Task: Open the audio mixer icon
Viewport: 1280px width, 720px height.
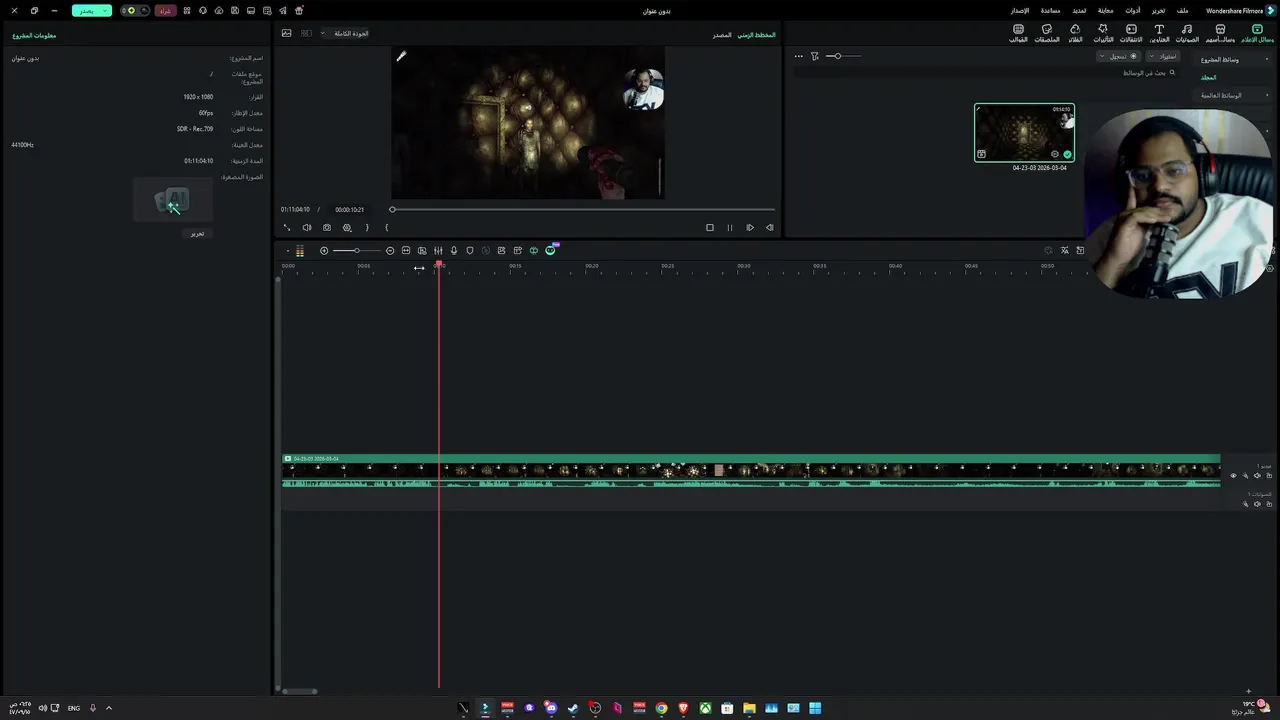Action: 438,250
